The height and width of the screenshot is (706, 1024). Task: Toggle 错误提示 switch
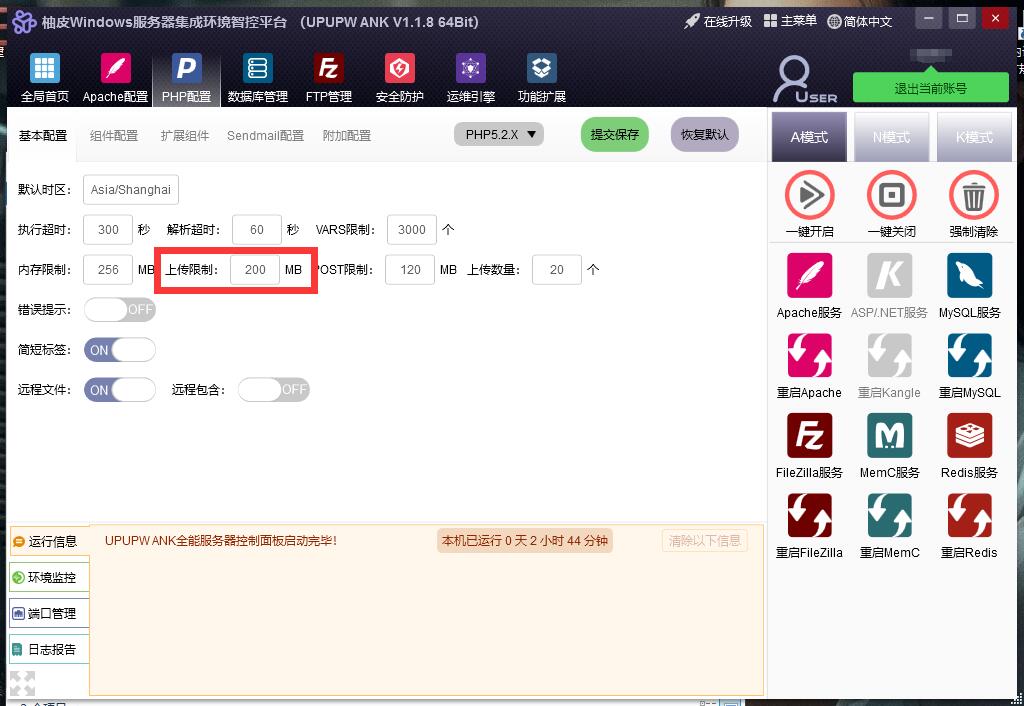pos(120,310)
